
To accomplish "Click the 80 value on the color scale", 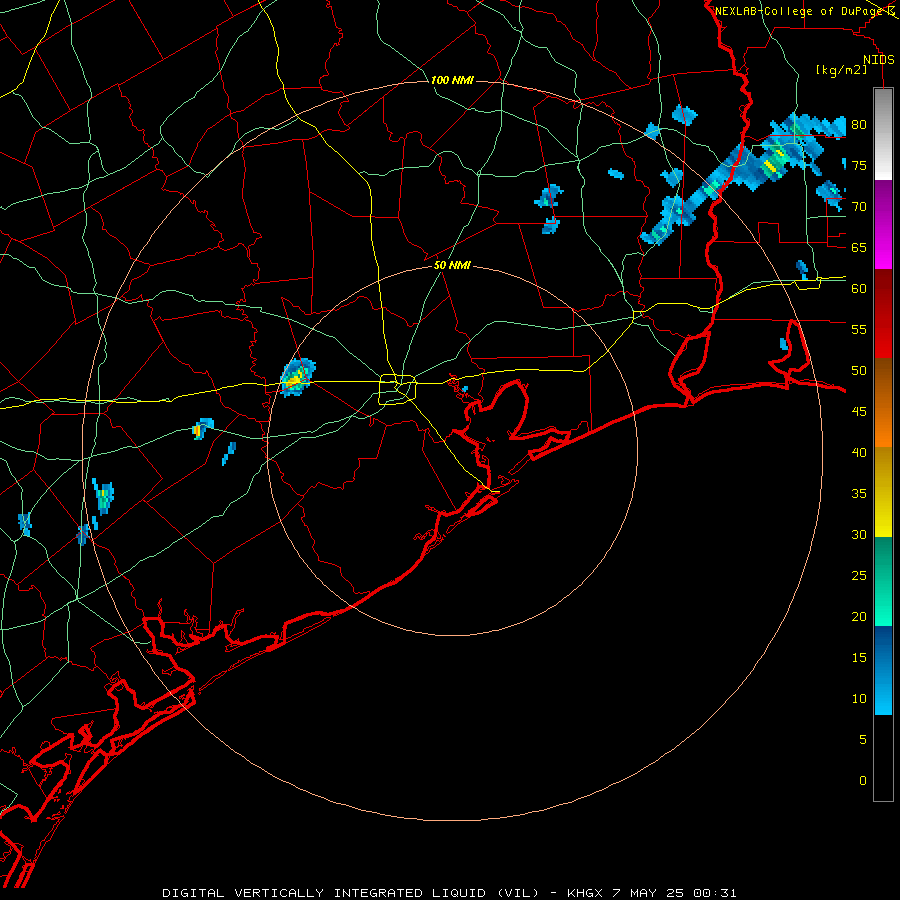I will 859,125.
